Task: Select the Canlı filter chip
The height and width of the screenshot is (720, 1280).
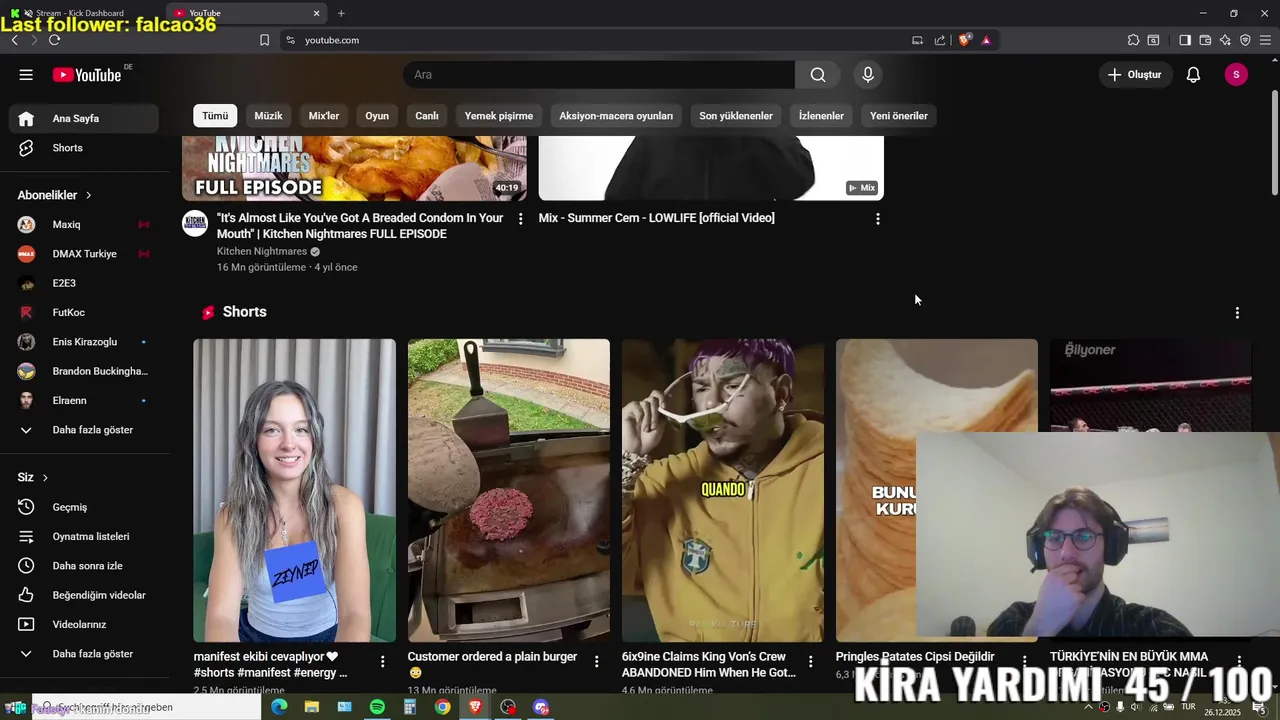Action: tap(427, 116)
